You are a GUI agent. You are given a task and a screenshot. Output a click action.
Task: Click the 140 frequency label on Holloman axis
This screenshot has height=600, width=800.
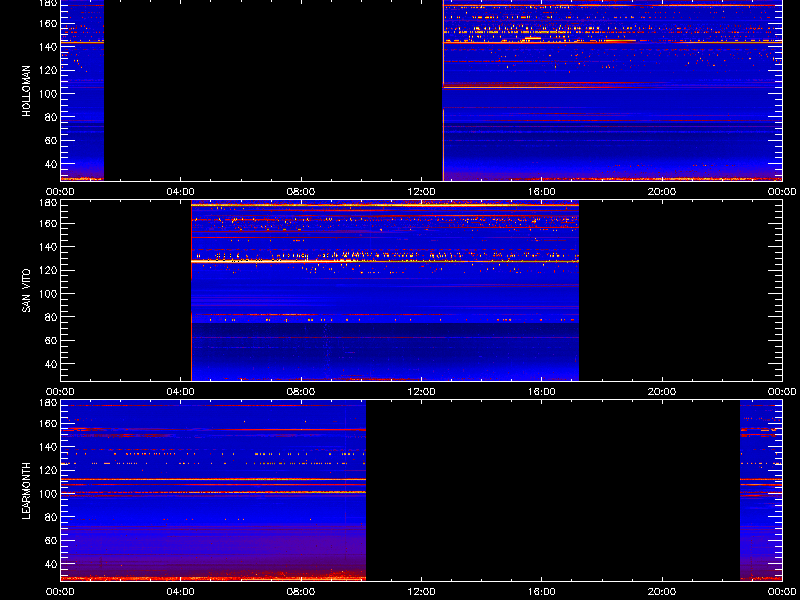click(x=48, y=46)
